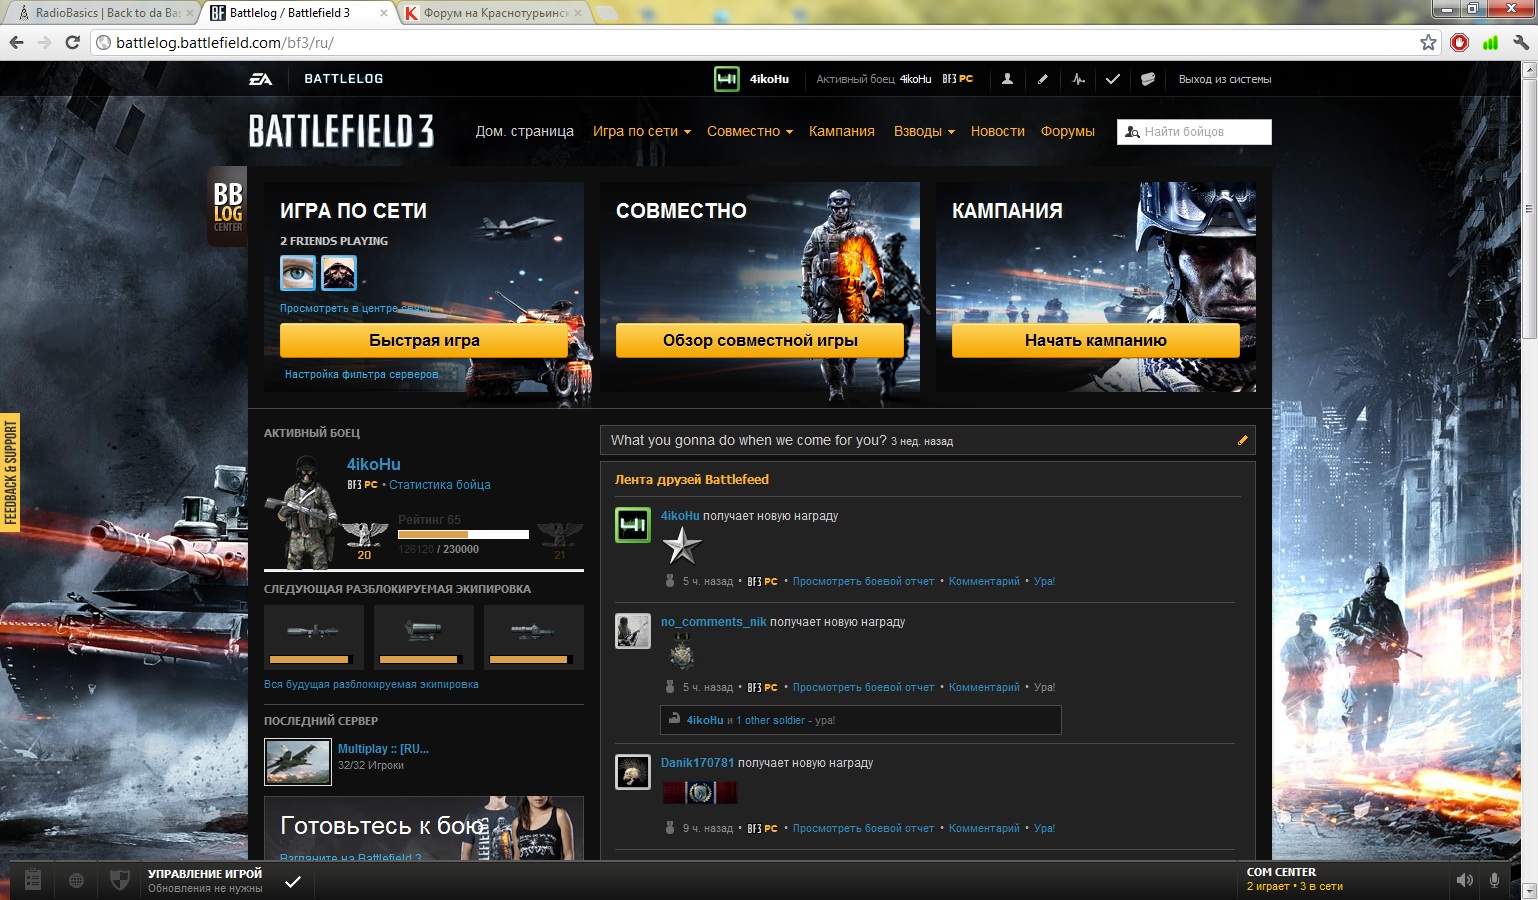Screen dimensions: 1538x900
Task: Open the dog tags icon in top bar
Action: (x=1147, y=79)
